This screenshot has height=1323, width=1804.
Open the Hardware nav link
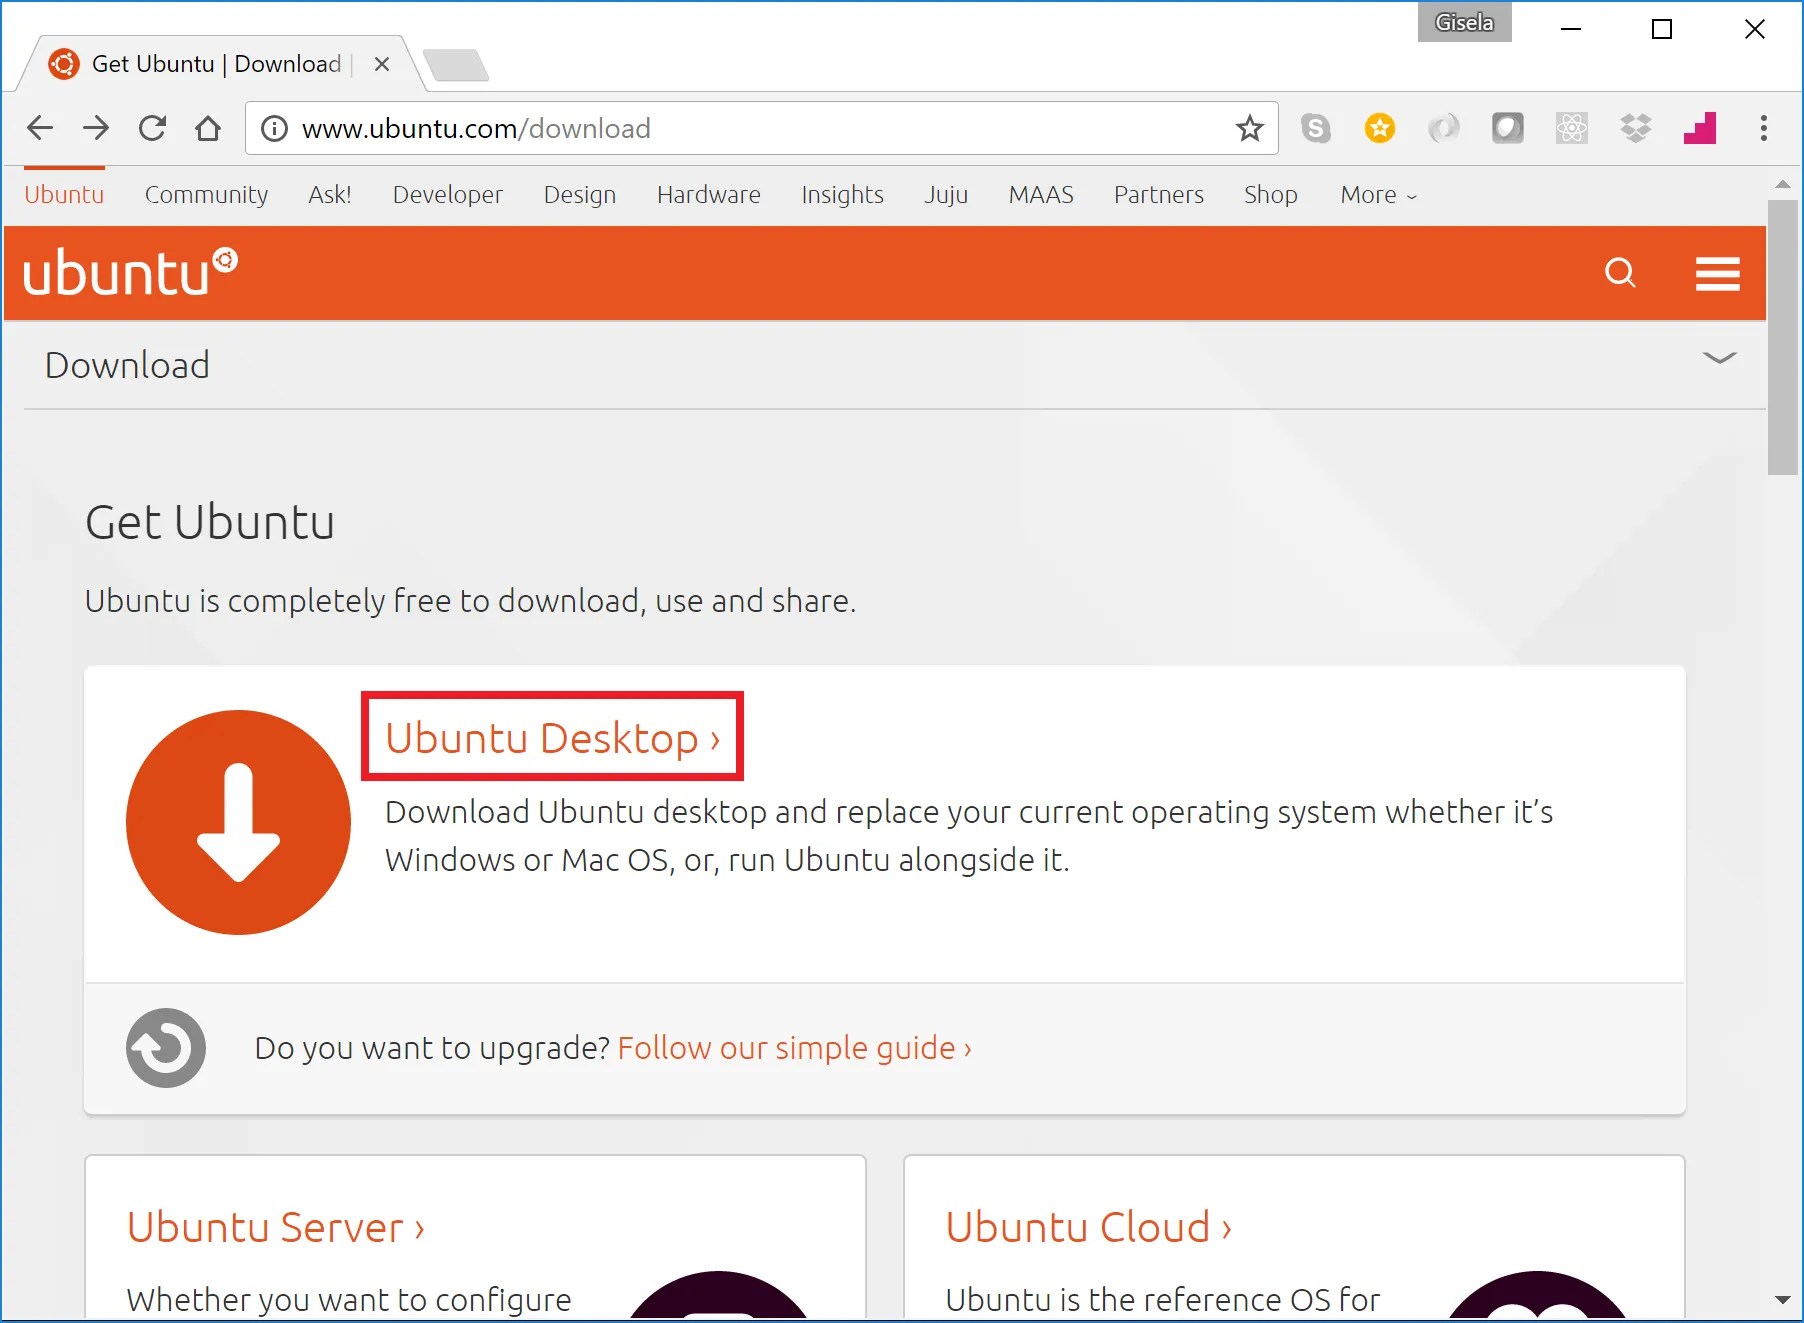pyautogui.click(x=709, y=195)
